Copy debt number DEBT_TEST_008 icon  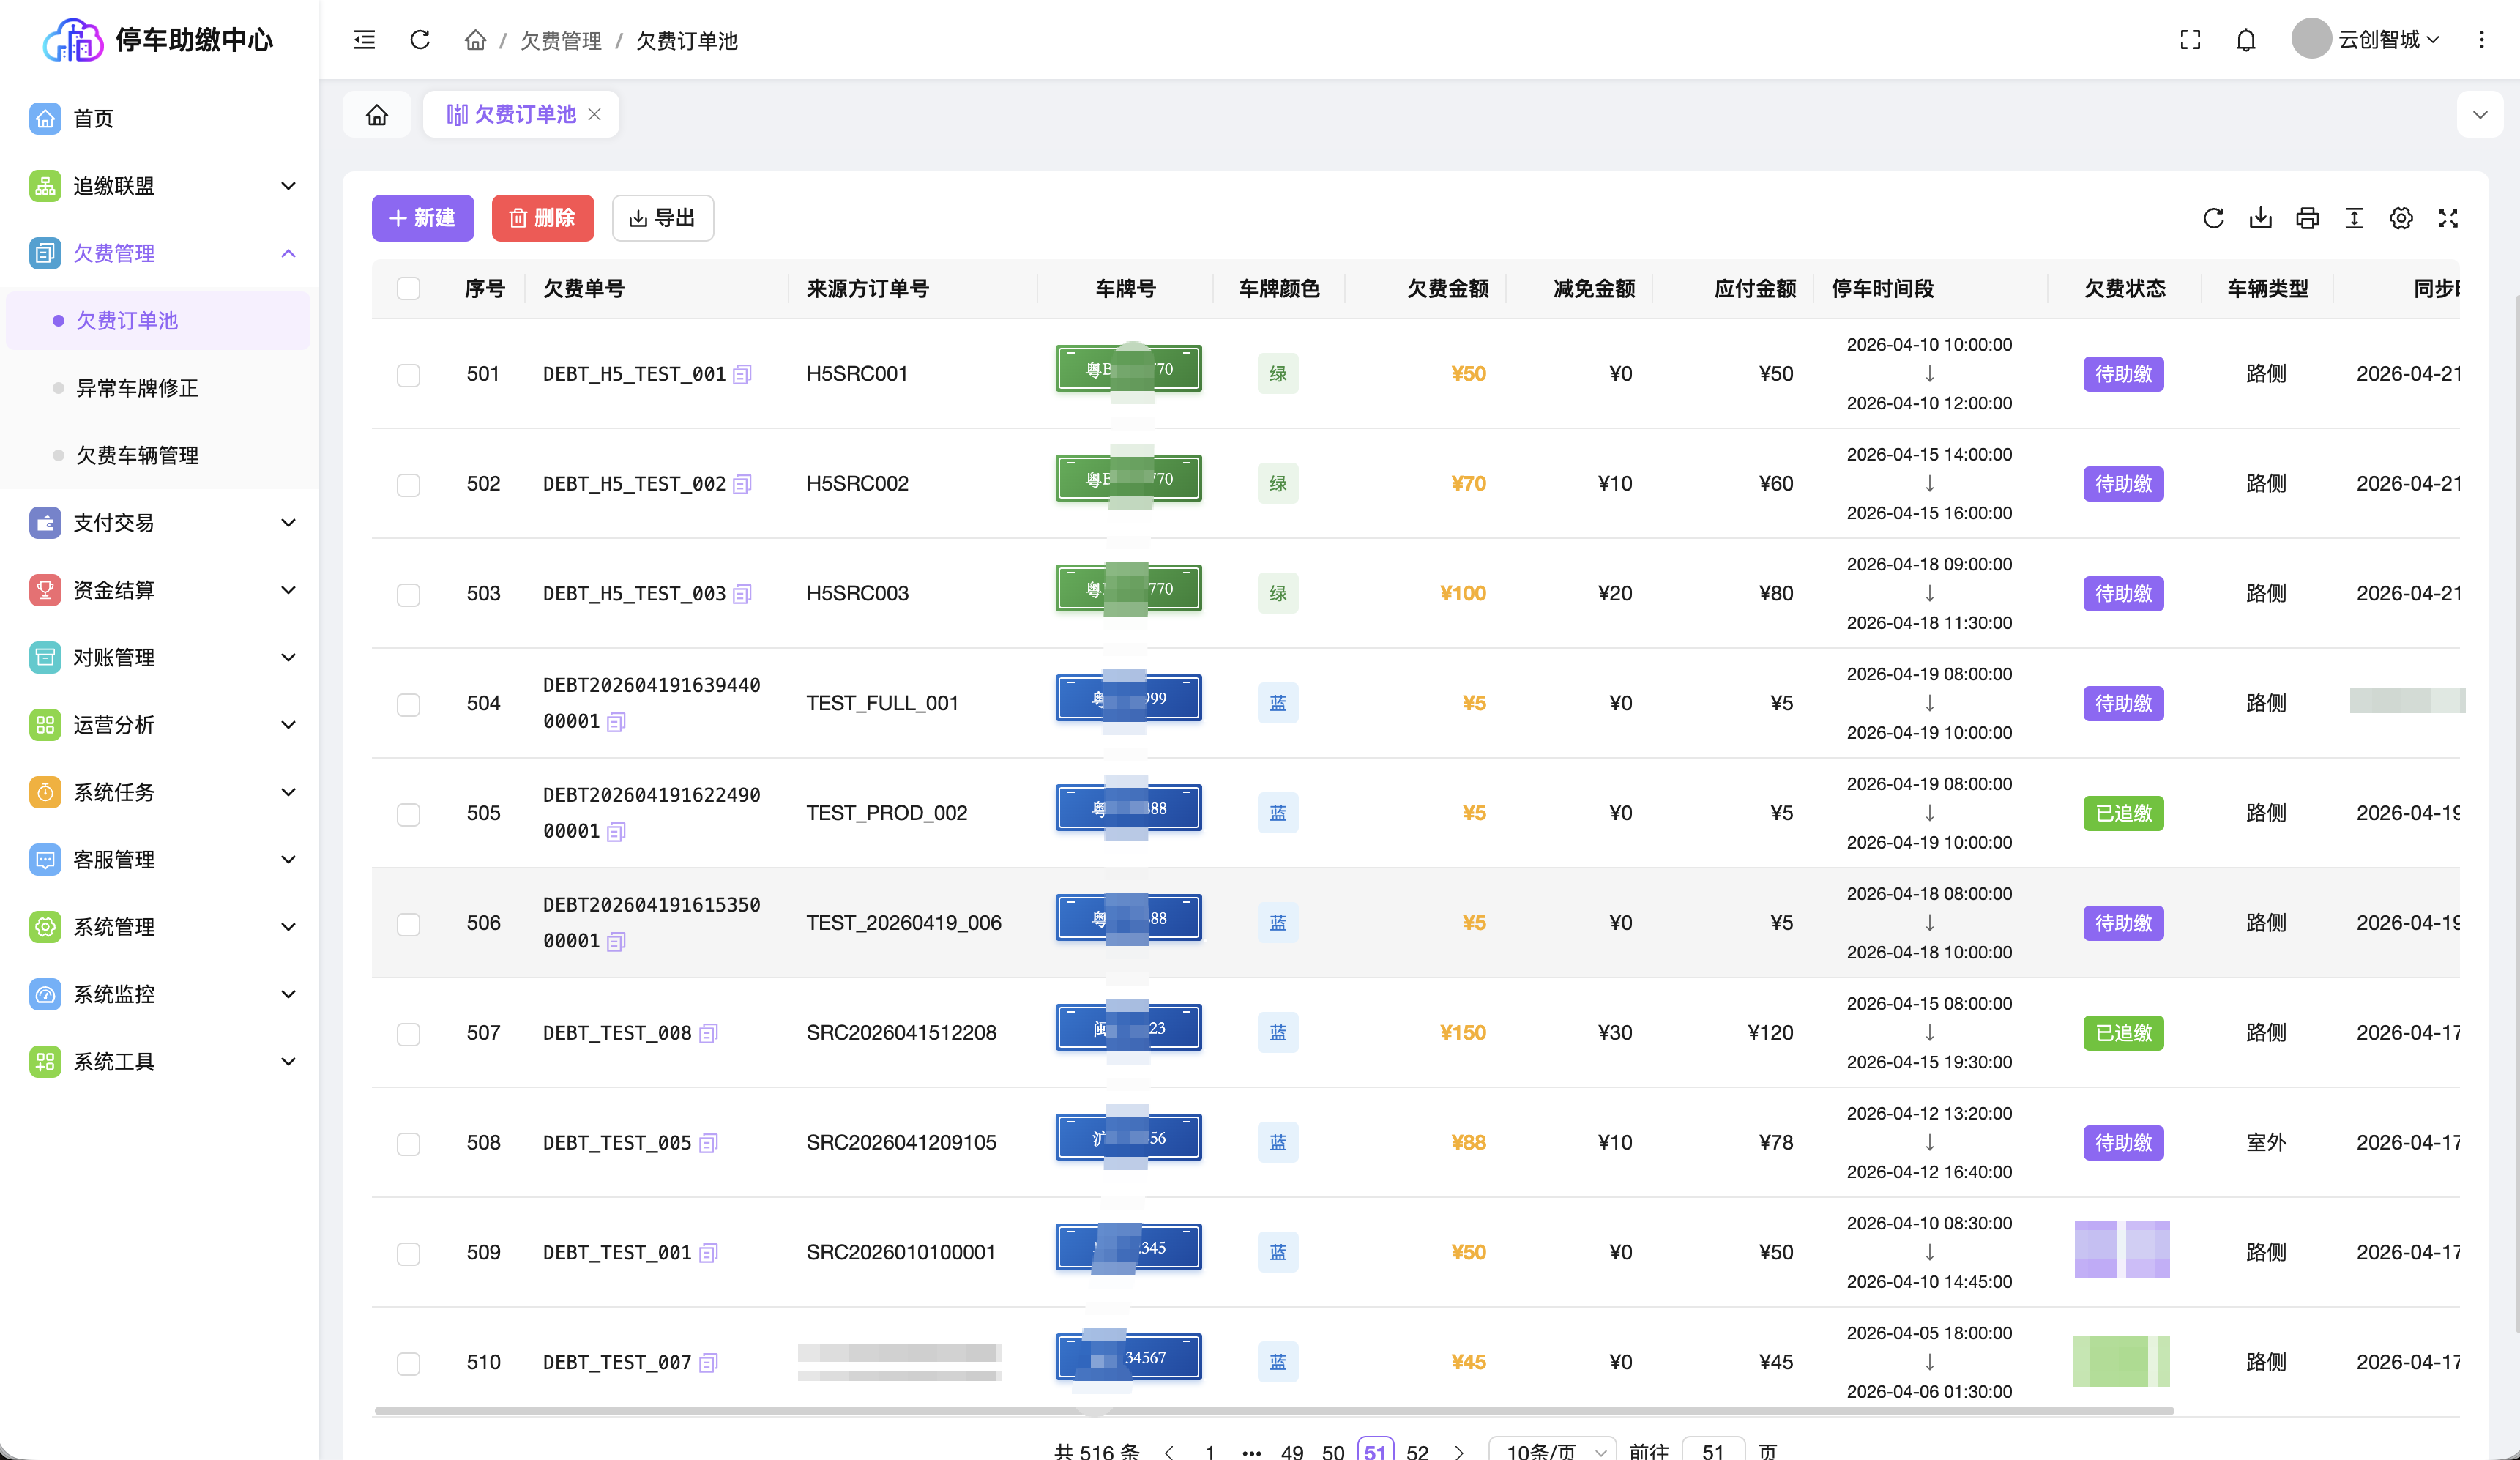(708, 1033)
